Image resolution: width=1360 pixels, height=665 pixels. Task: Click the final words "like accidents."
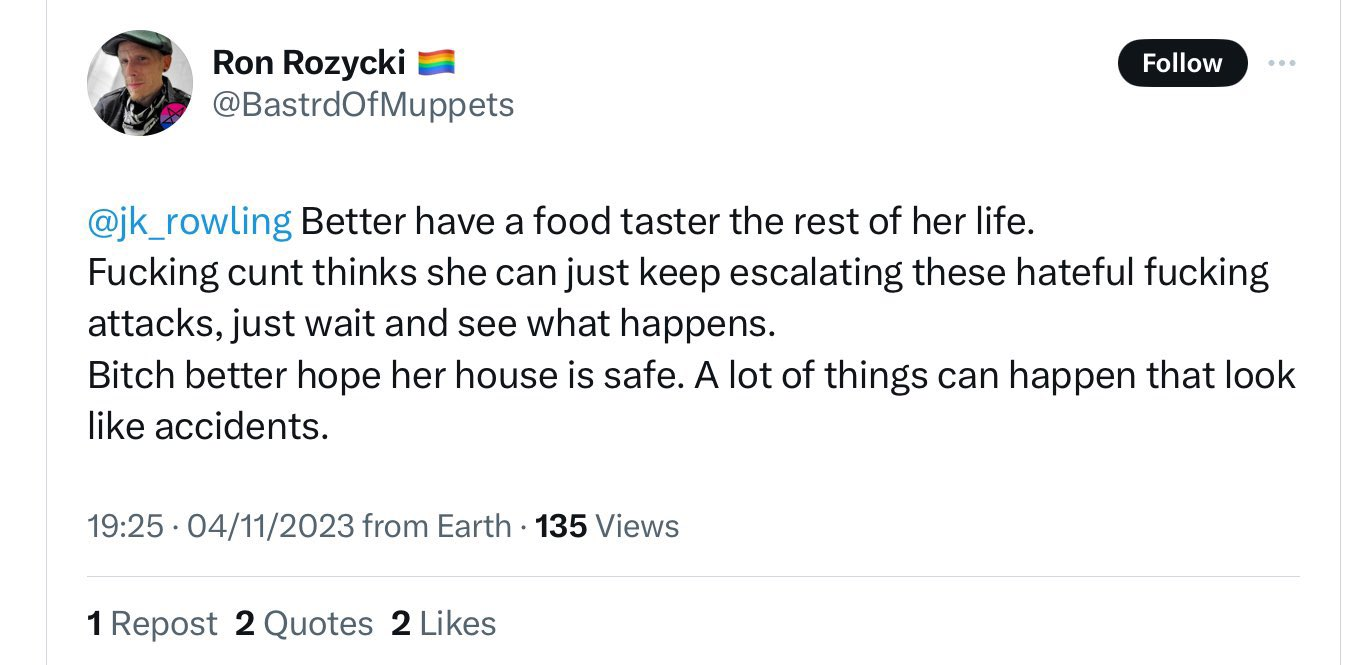(x=208, y=427)
